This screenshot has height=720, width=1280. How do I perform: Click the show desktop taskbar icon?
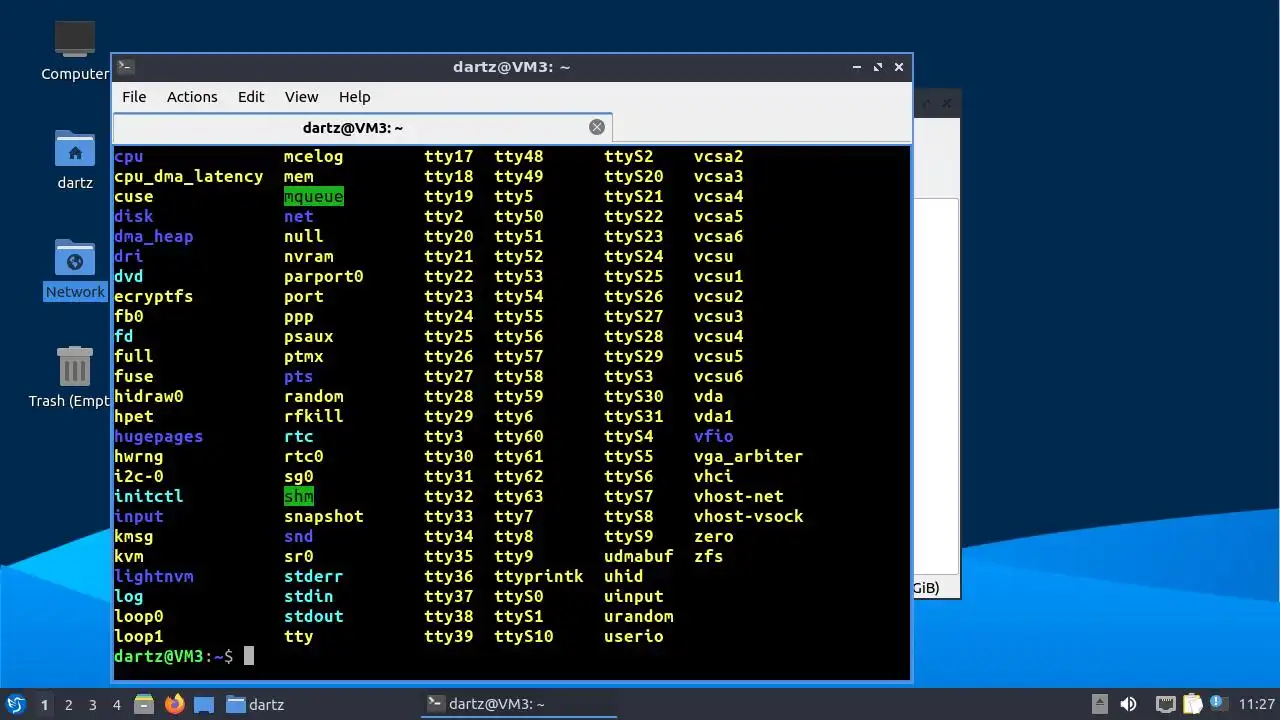click(204, 704)
